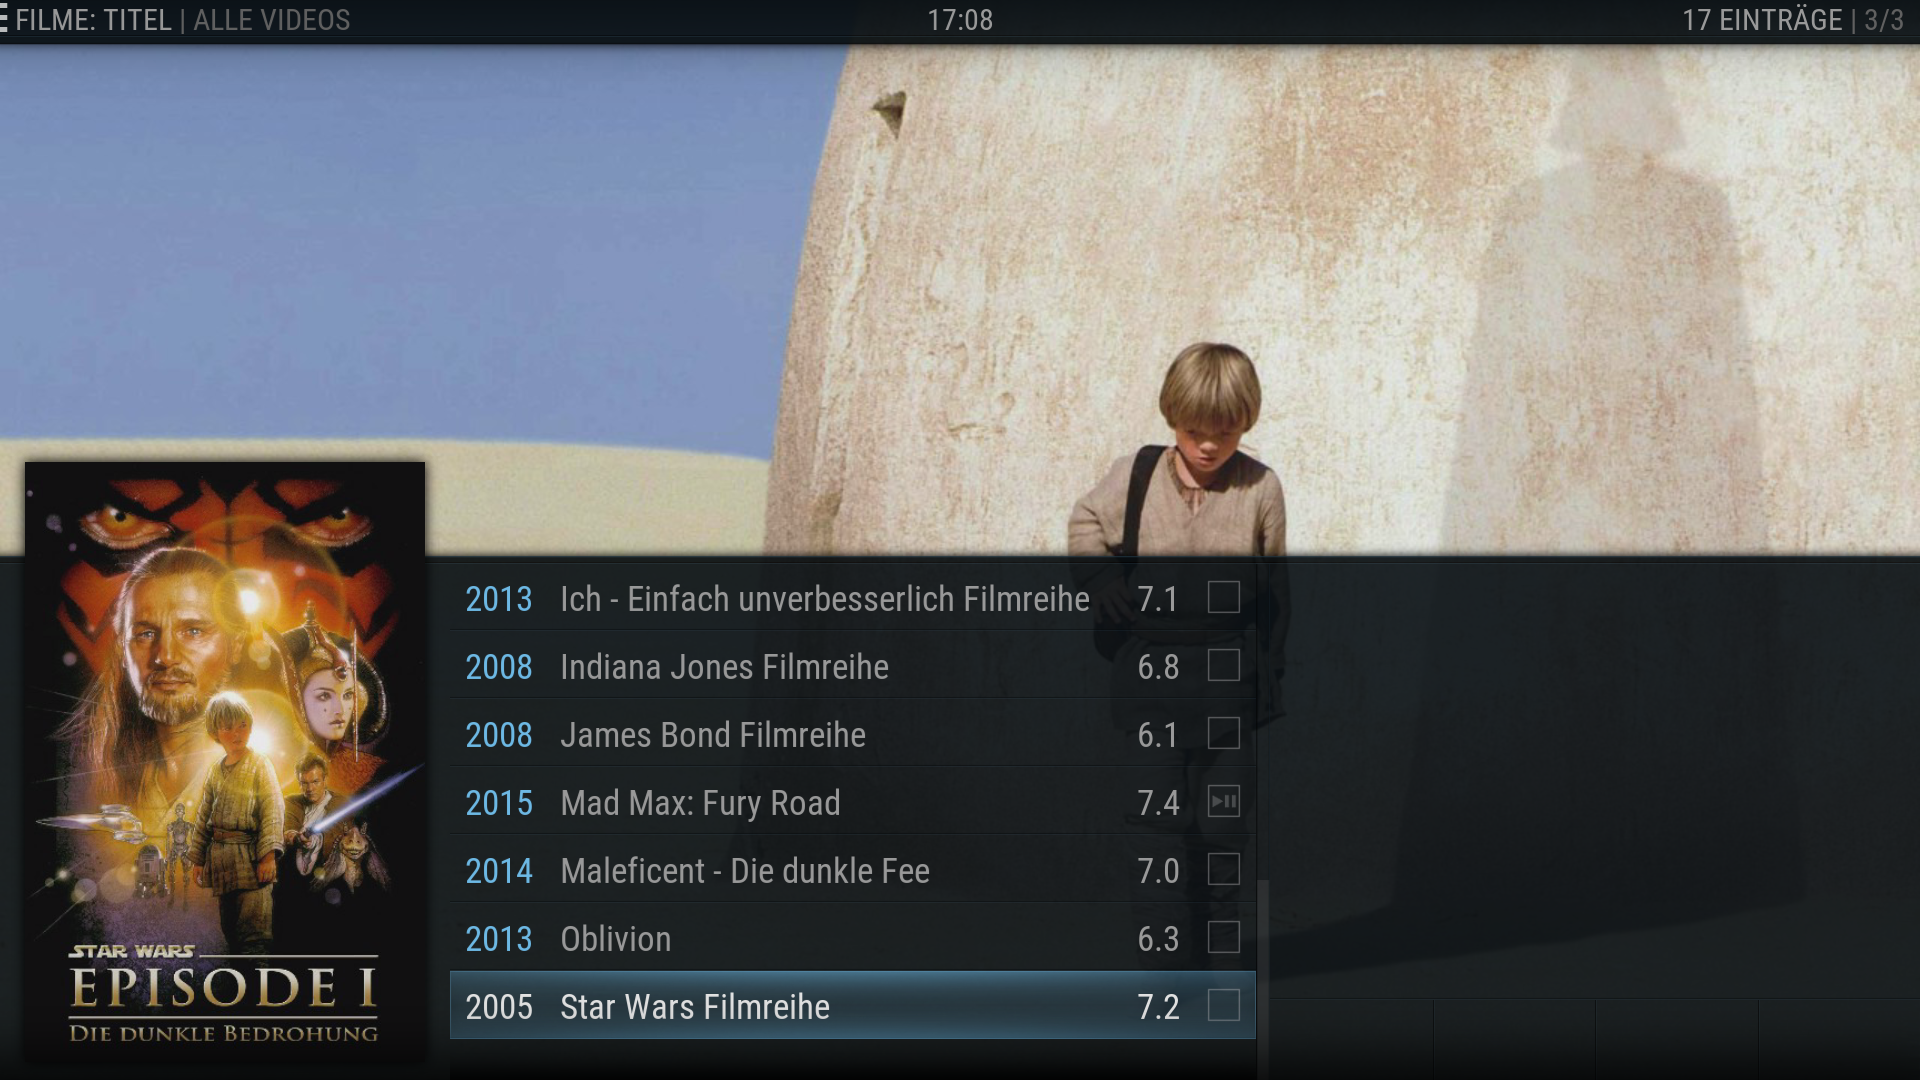Open Indiana Jones Filmreihe entry

click(724, 667)
